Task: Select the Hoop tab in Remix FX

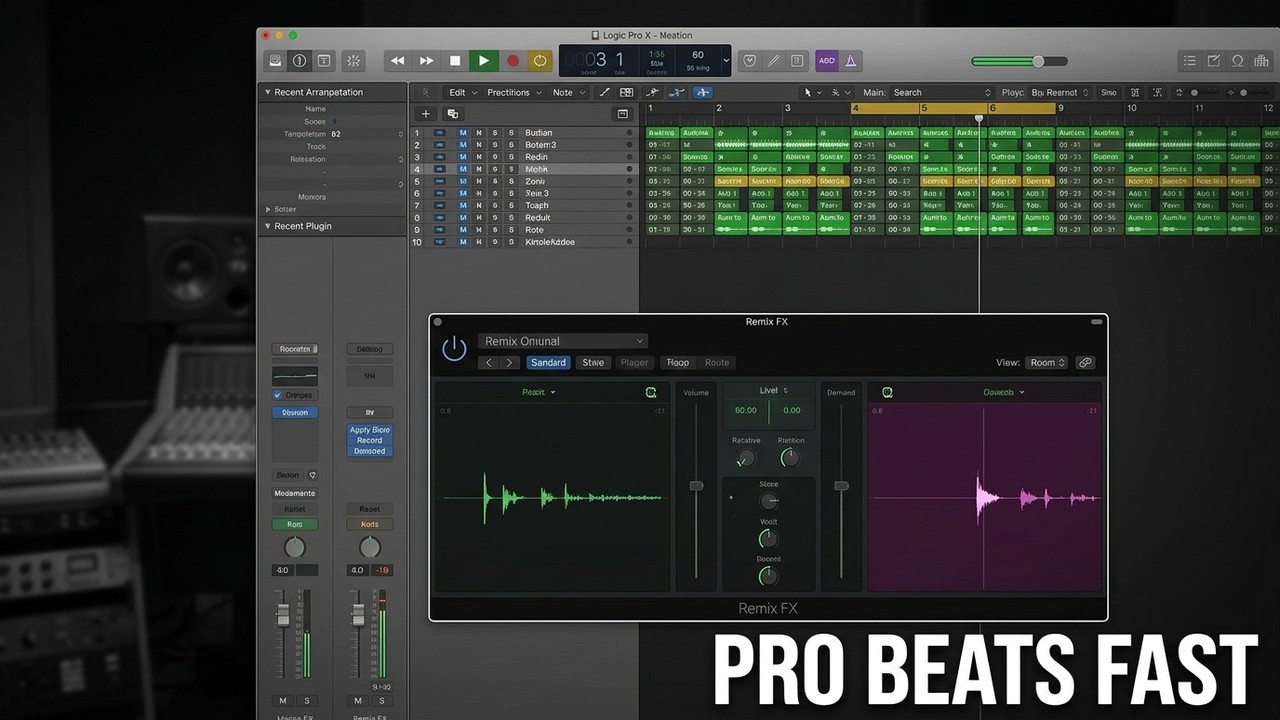Action: click(x=677, y=363)
